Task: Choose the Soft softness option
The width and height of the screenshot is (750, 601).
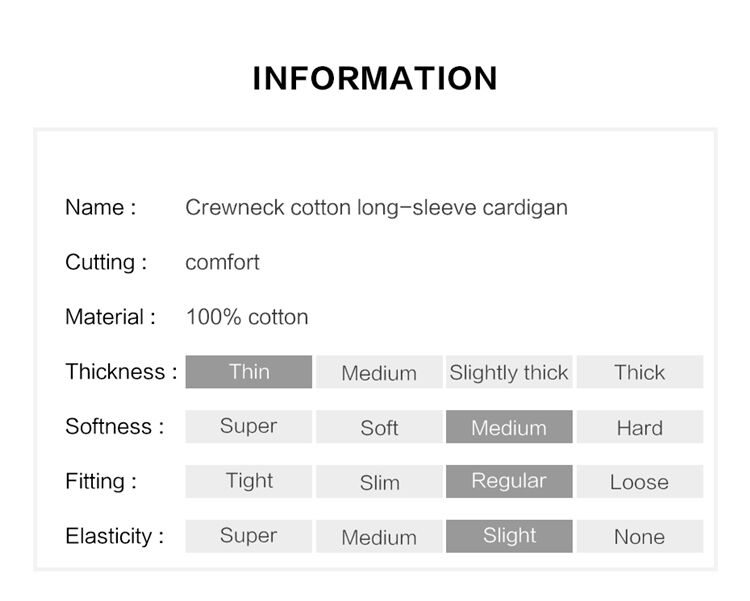Action: pyautogui.click(x=379, y=426)
